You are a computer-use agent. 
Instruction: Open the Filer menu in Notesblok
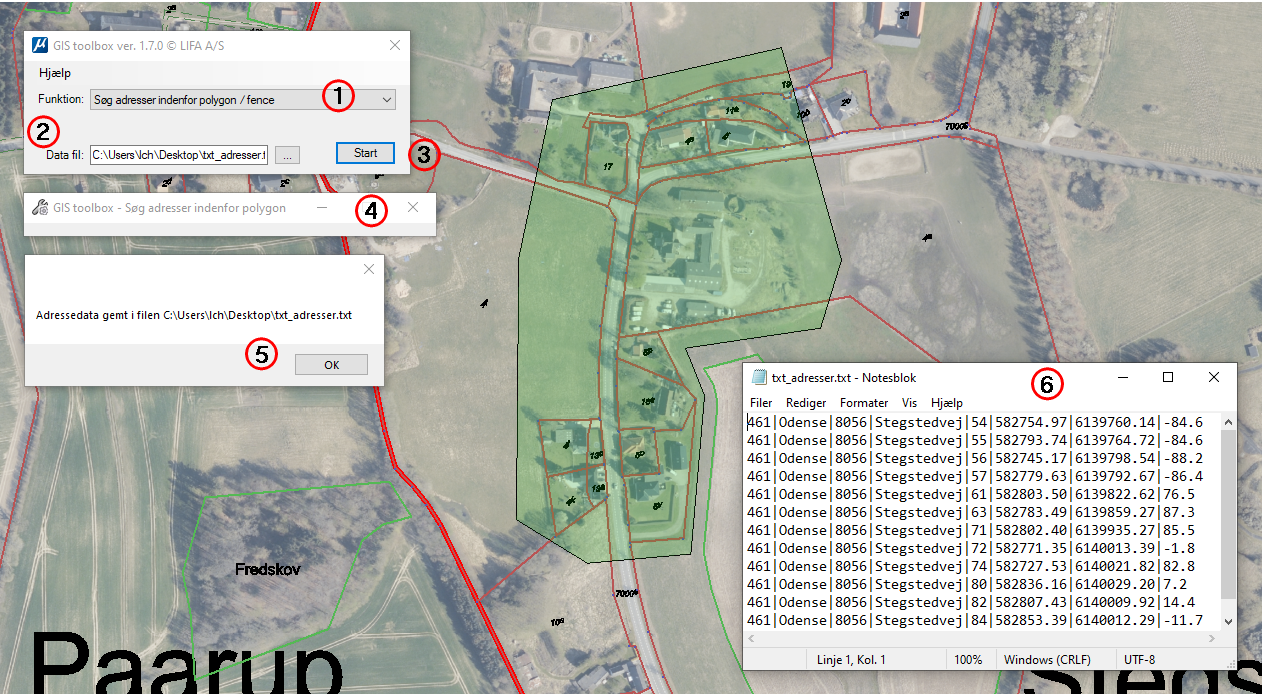point(761,403)
